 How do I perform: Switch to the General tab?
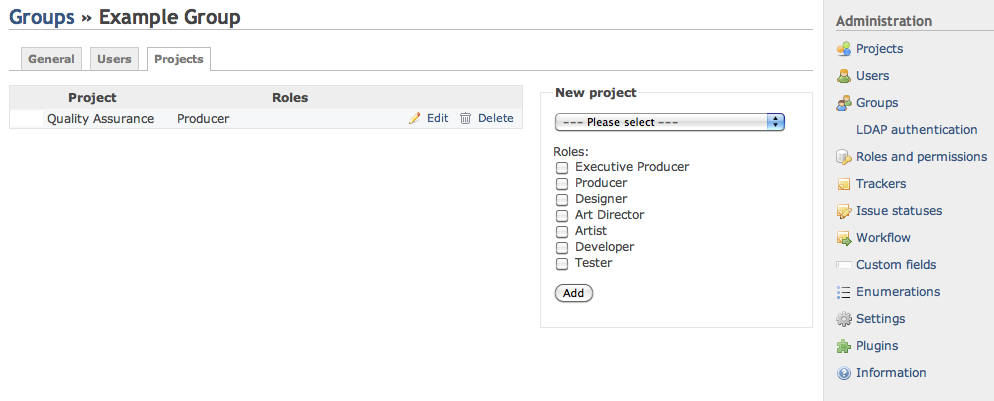(51, 59)
